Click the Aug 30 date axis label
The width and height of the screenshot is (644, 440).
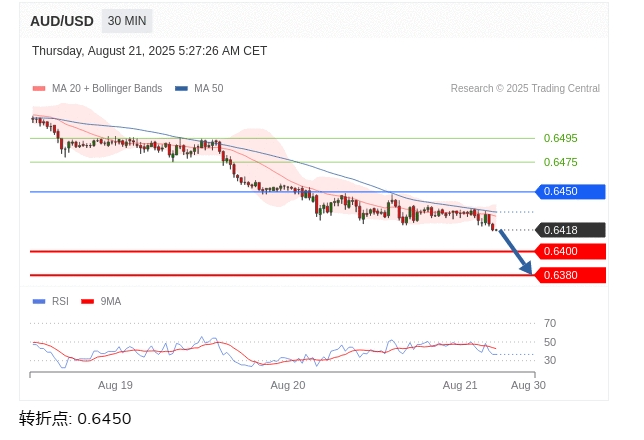coord(528,385)
